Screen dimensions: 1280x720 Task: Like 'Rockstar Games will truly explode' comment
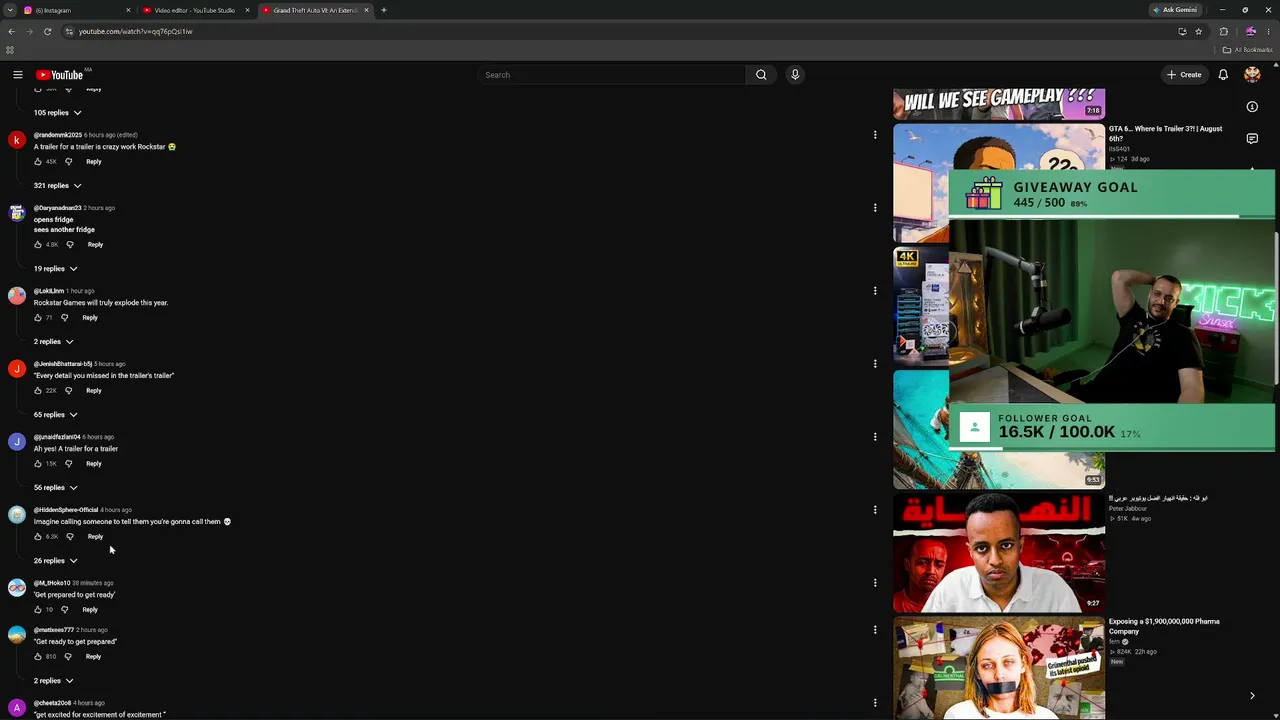(x=38, y=317)
